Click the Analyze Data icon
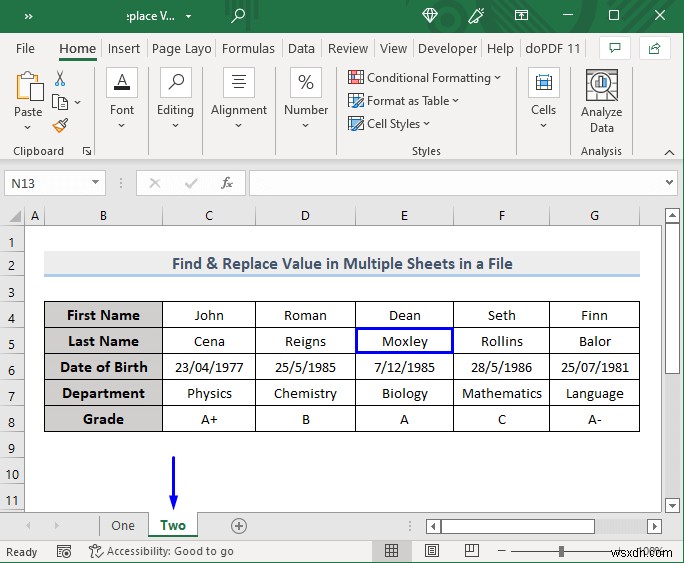This screenshot has height=563, width=684. pyautogui.click(x=602, y=85)
